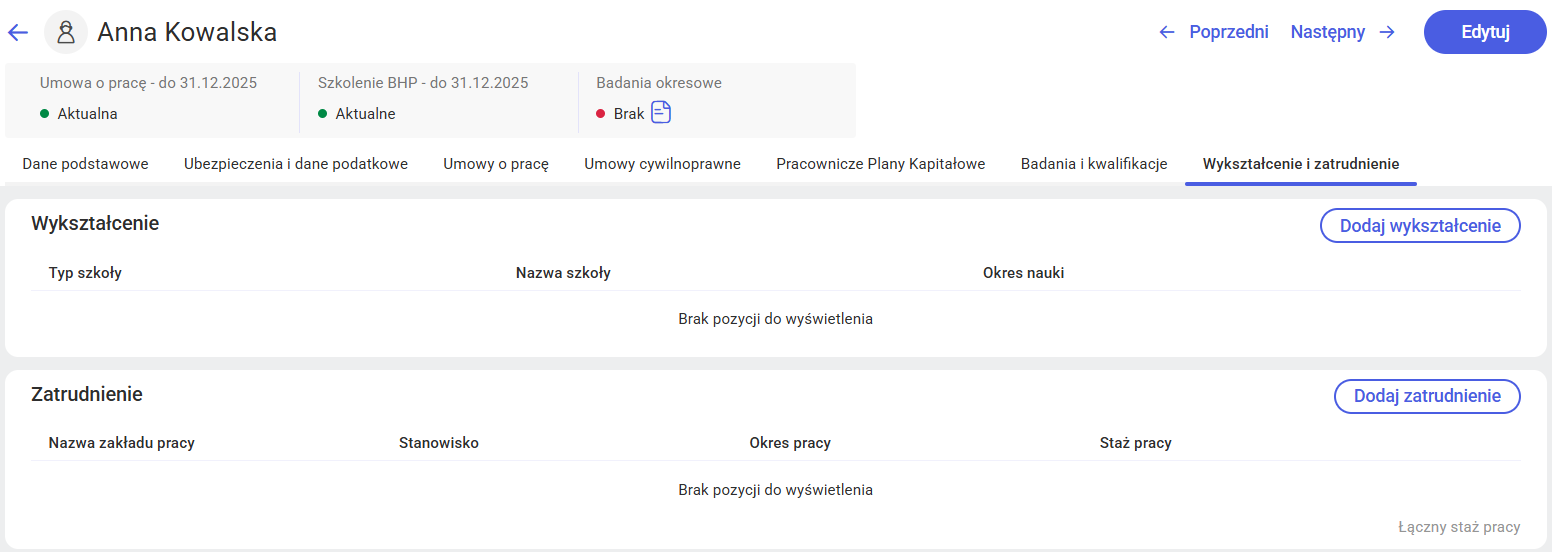Screen dimensions: 1552x552
Task: Open the Umowy cywilnoprawne tab
Action: (662, 164)
